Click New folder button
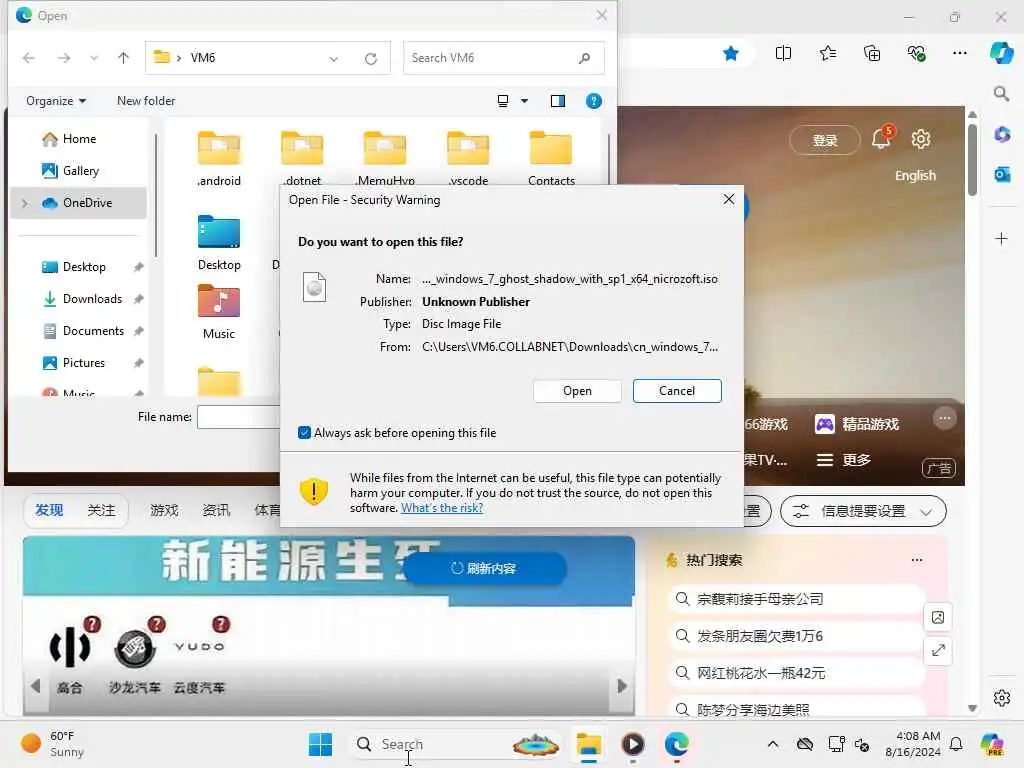Viewport: 1024px width, 768px height. pyautogui.click(x=146, y=101)
